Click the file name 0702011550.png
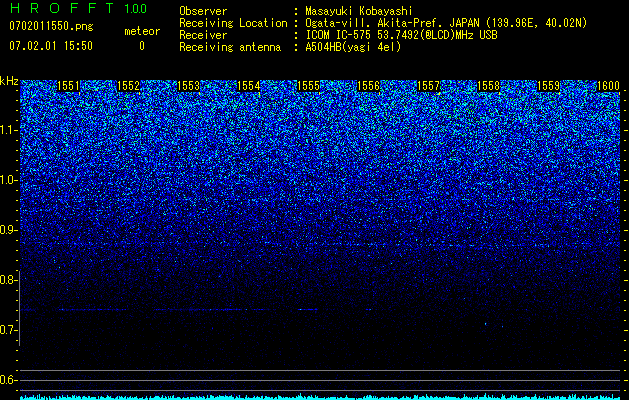The width and height of the screenshot is (629, 400). 51,26
